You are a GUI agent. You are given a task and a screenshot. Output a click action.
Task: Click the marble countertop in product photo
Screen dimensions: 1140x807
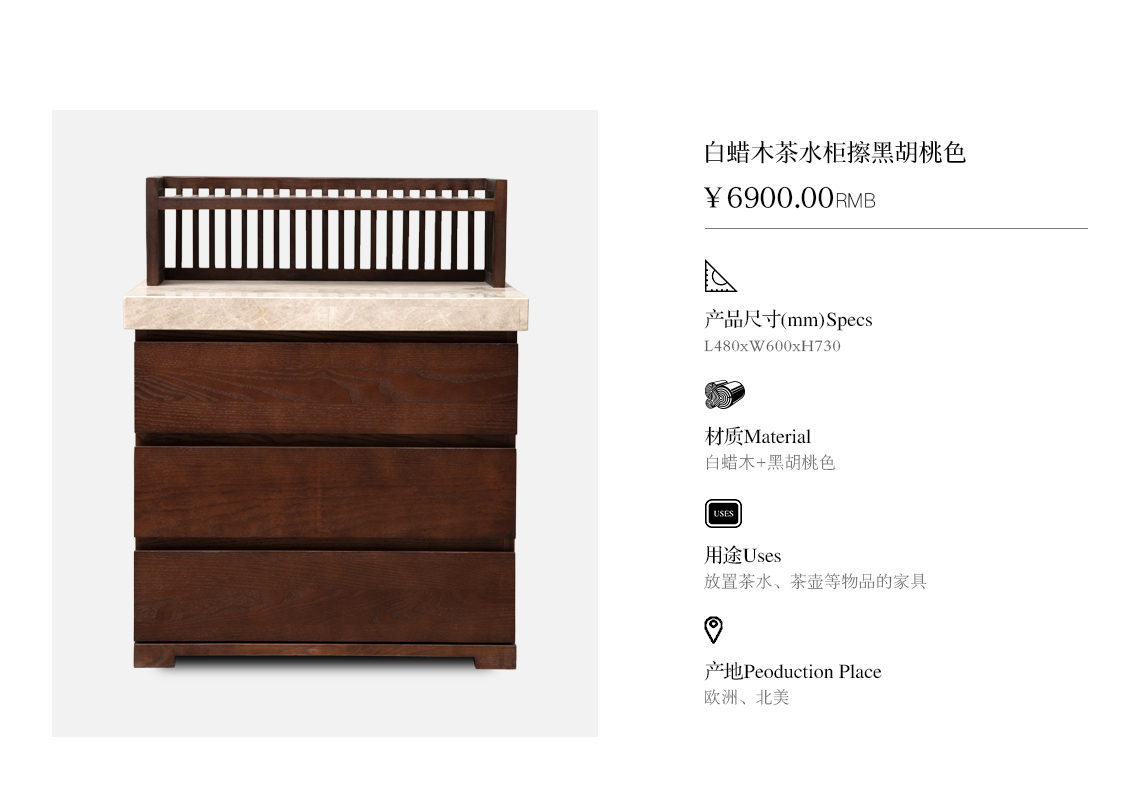tap(326, 308)
